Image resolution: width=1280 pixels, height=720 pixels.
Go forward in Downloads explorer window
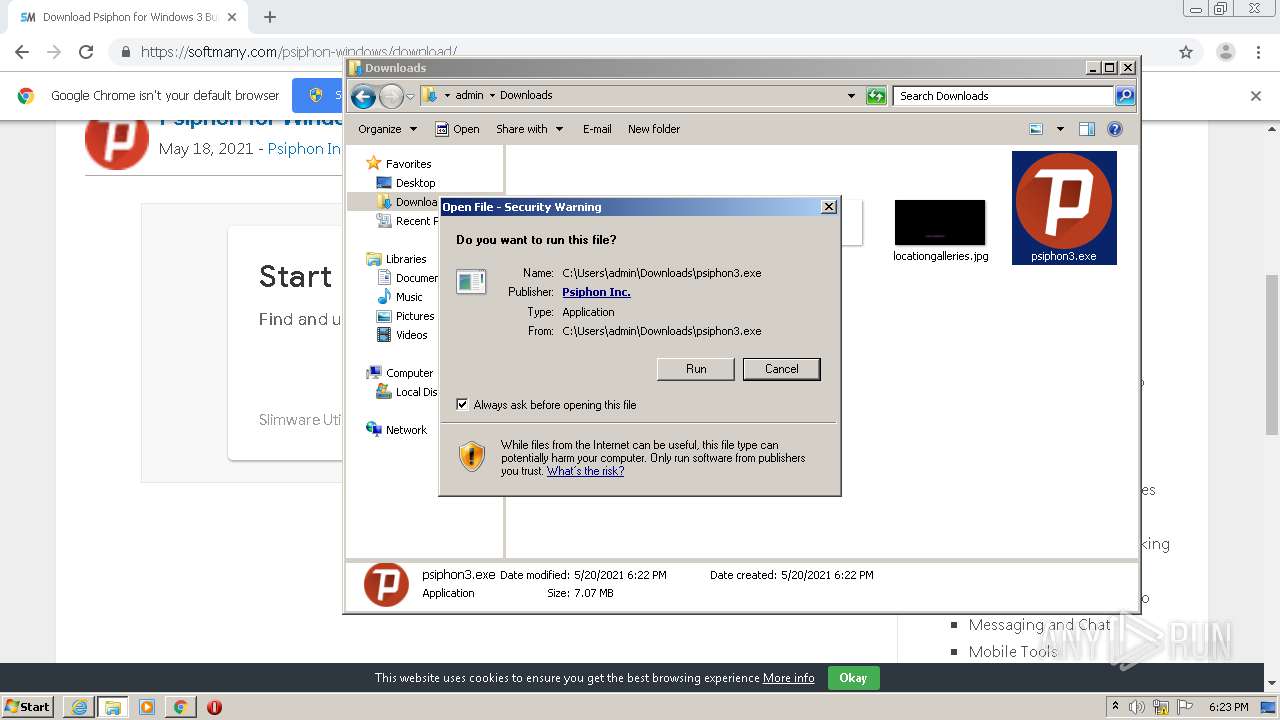391,96
